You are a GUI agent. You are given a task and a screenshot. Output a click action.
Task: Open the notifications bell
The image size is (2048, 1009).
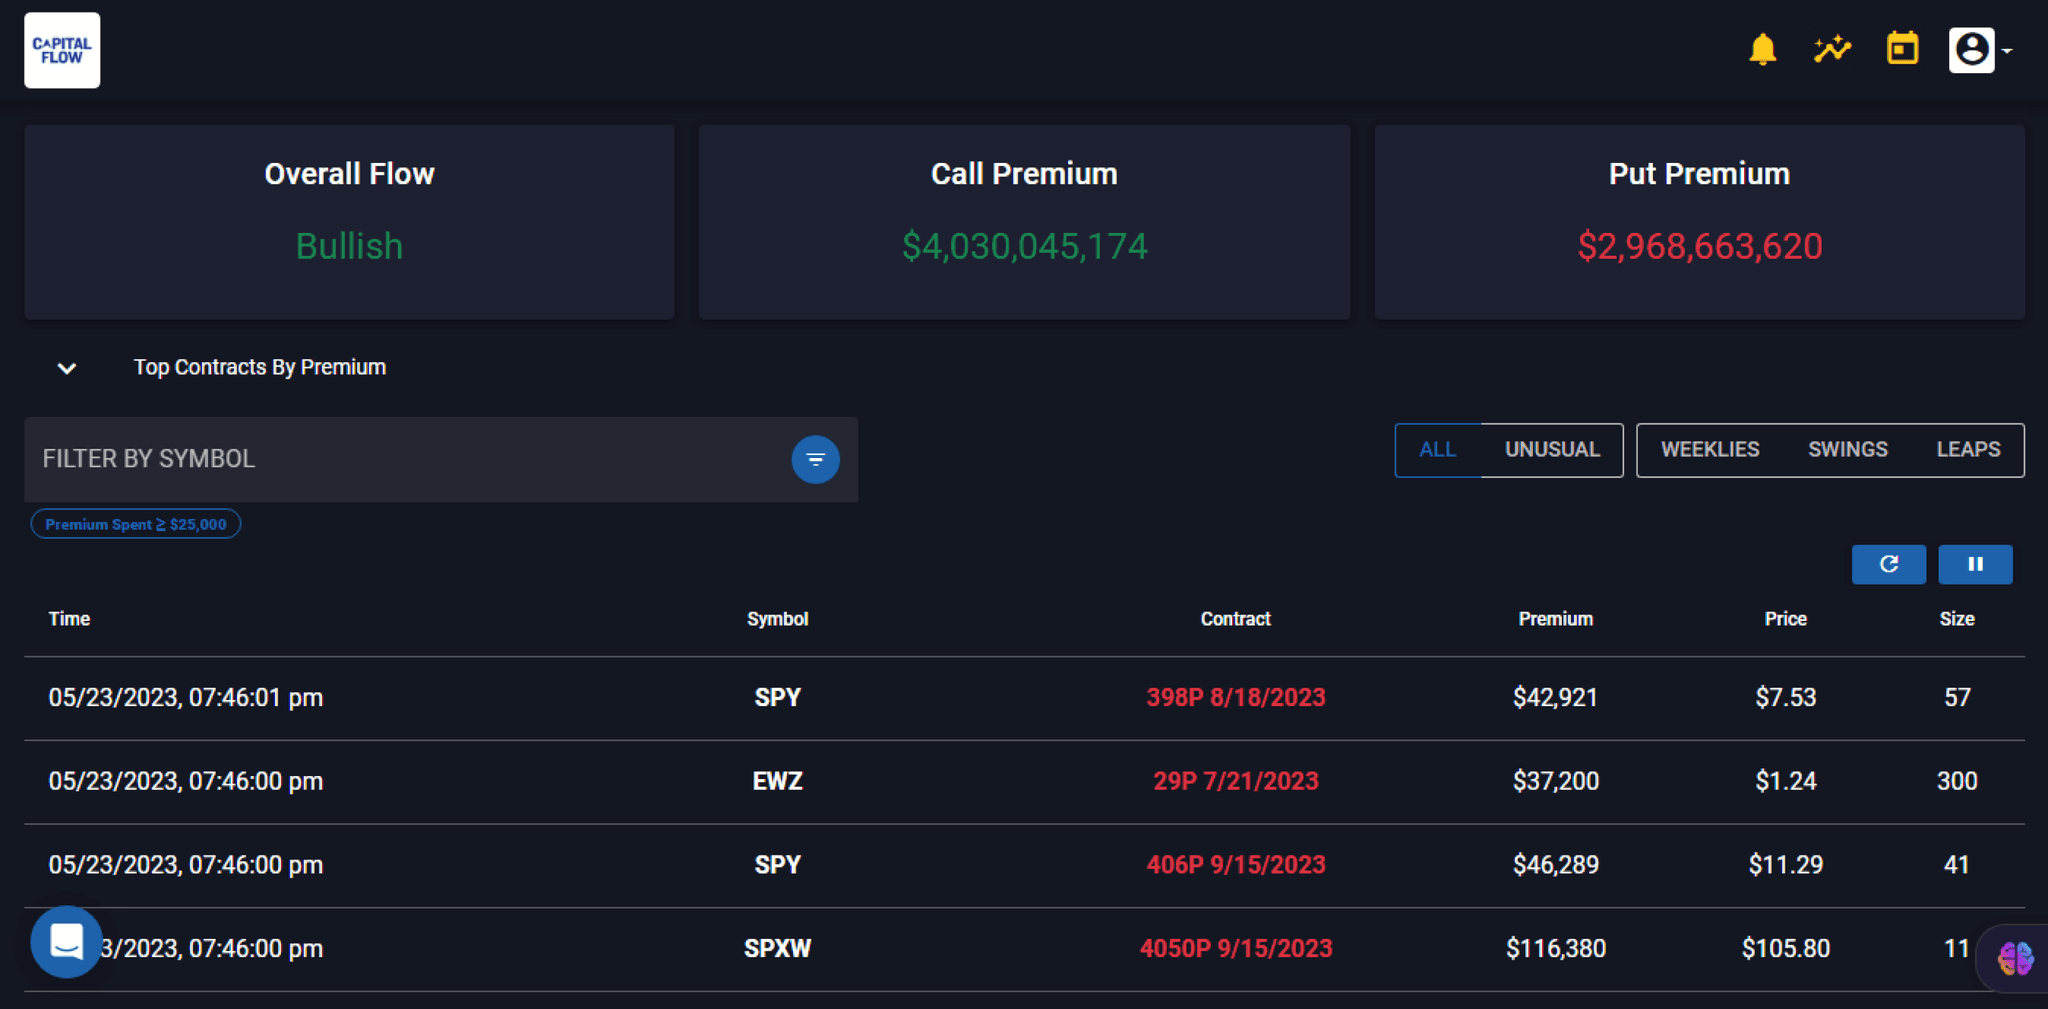pyautogui.click(x=1763, y=48)
